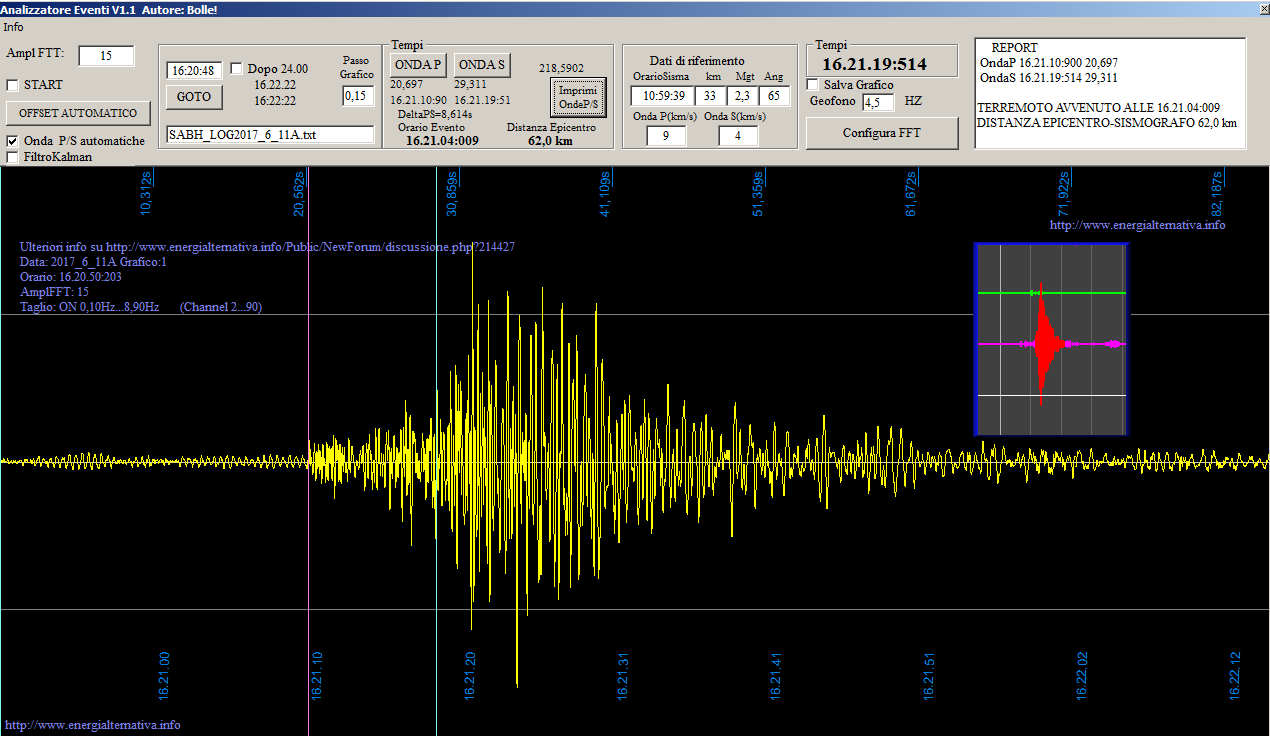Click the 16.21.31 time axis label

point(622,675)
